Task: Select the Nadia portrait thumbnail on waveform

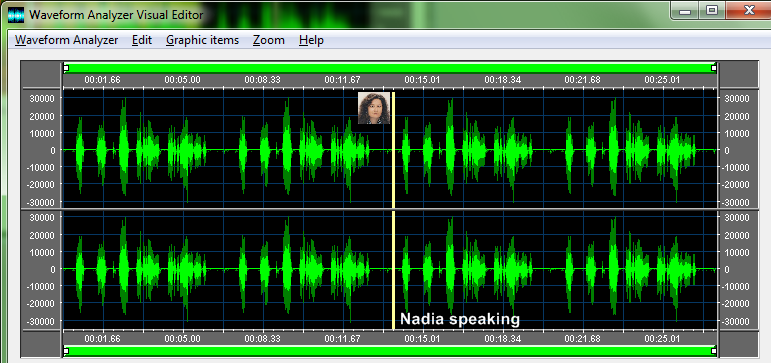Action: pyautogui.click(x=374, y=108)
